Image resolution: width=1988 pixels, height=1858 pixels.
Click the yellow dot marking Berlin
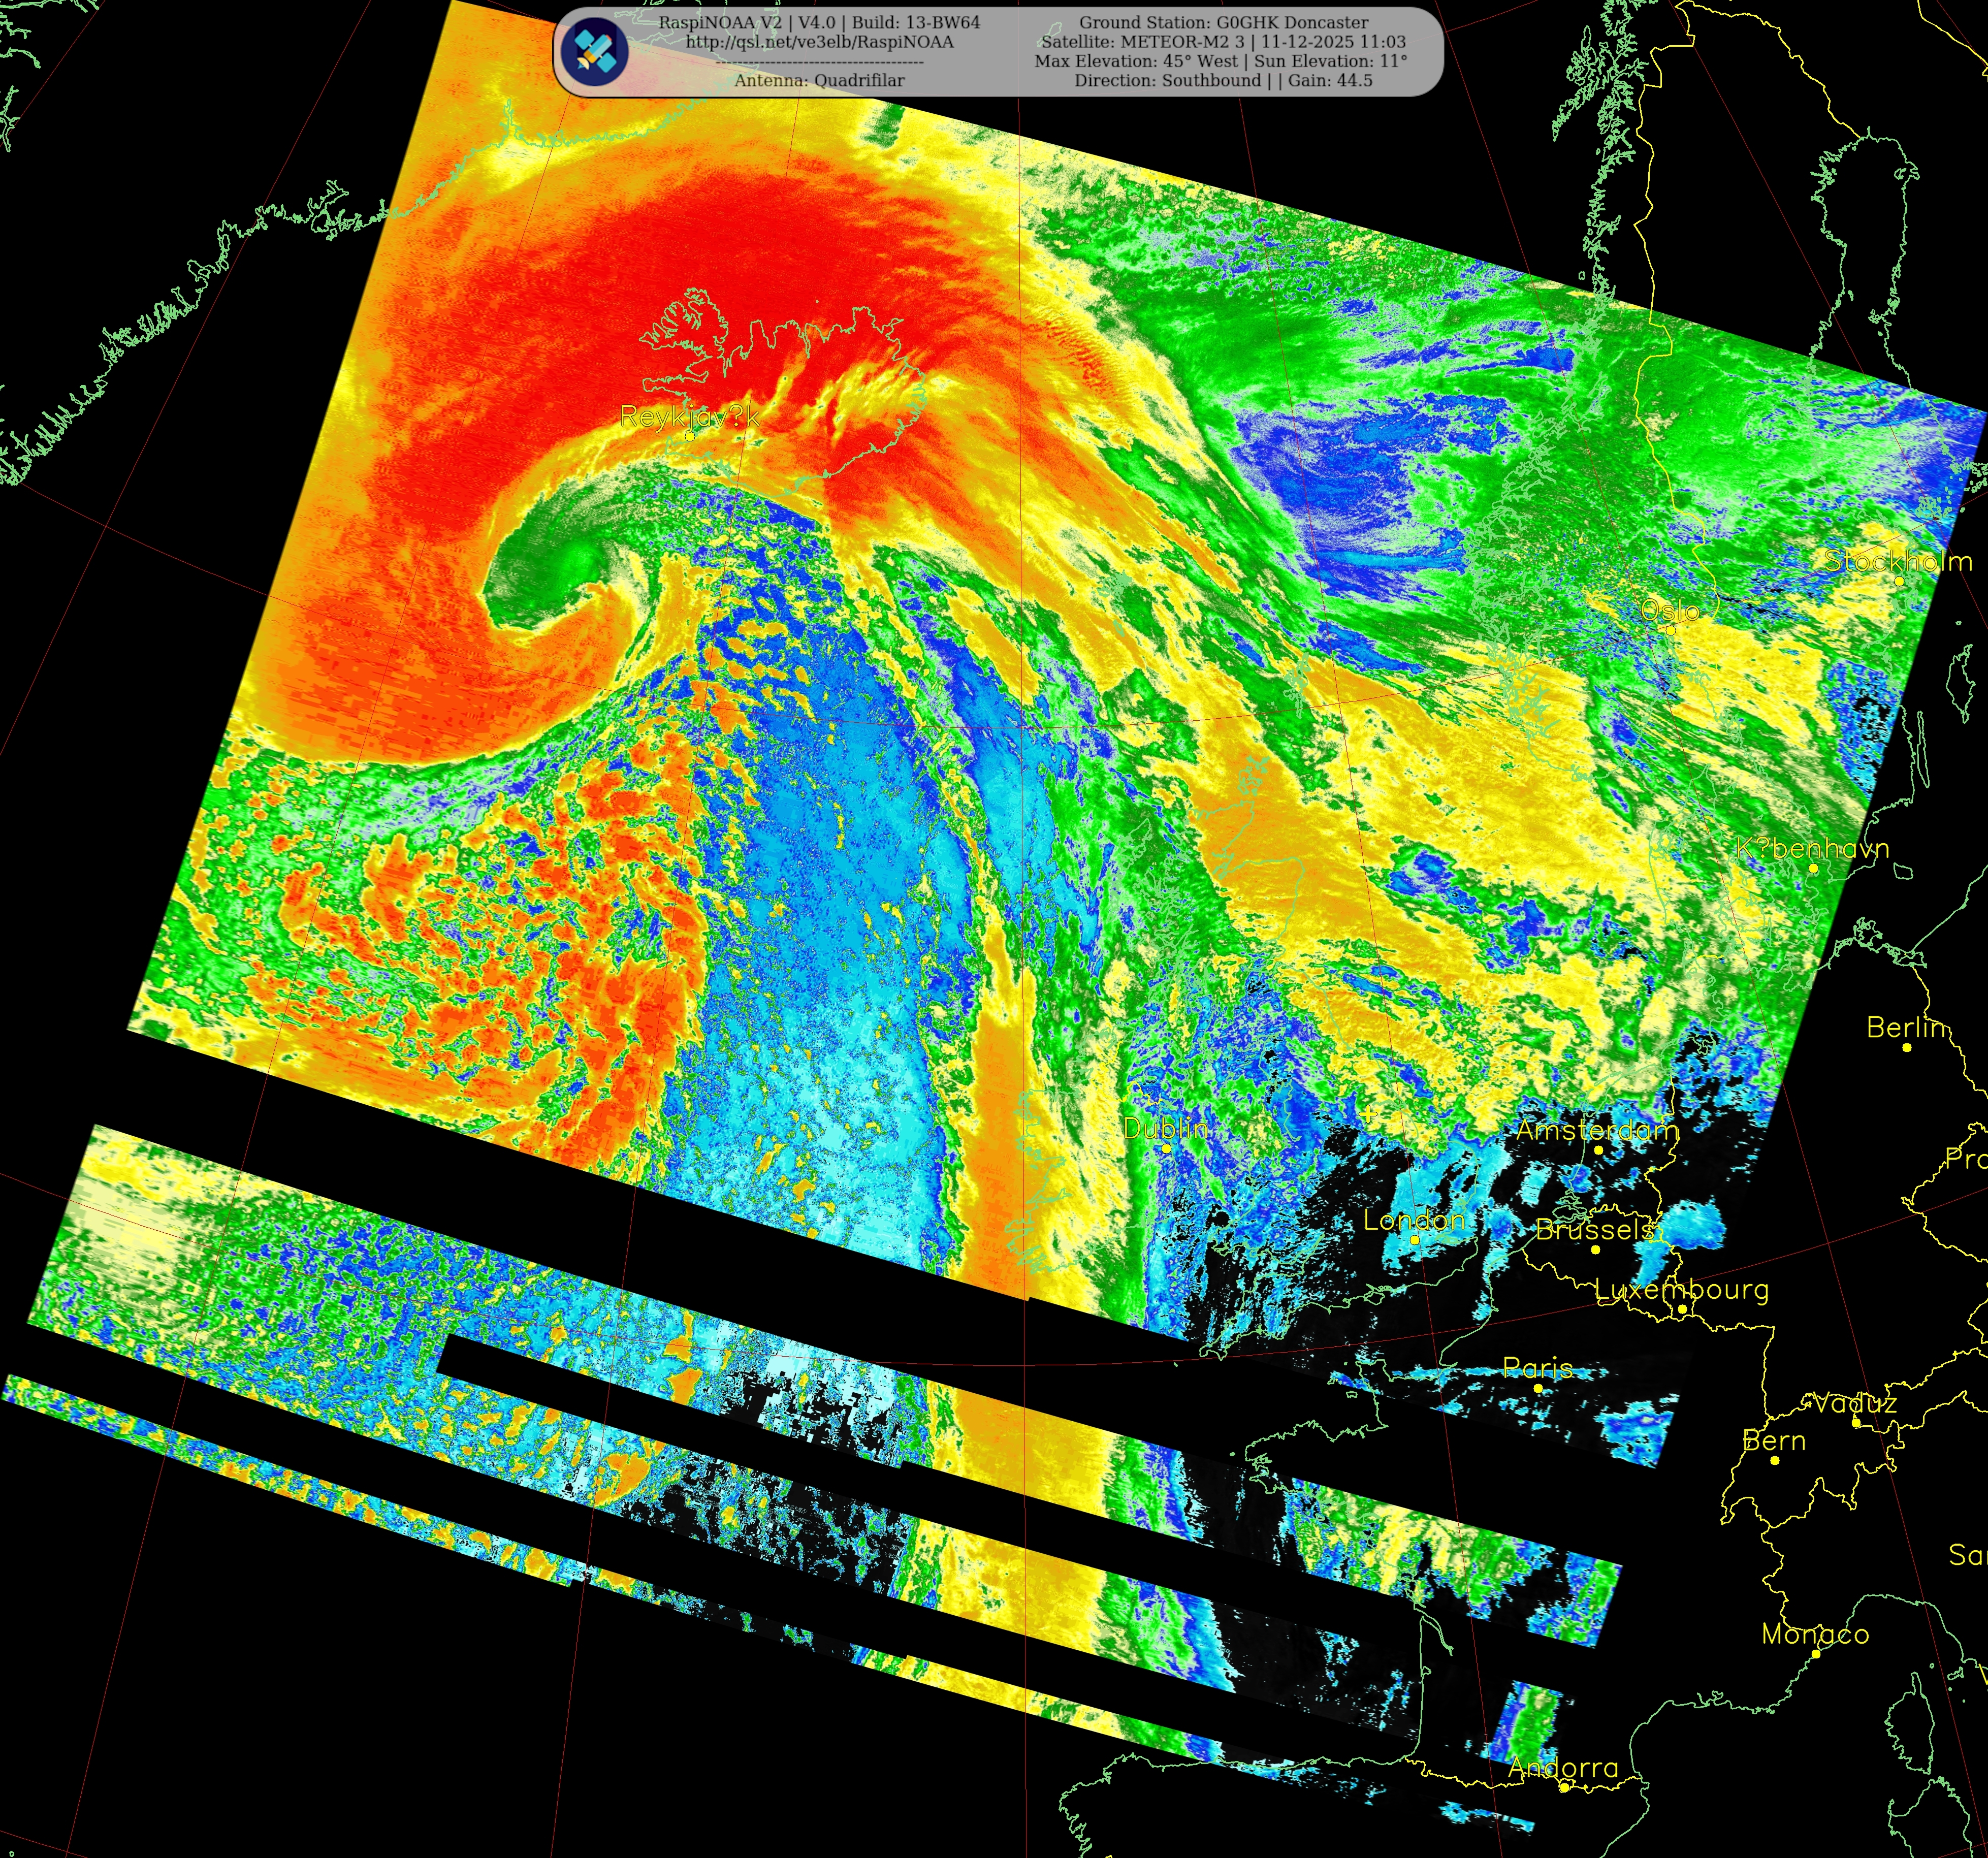(1907, 1047)
